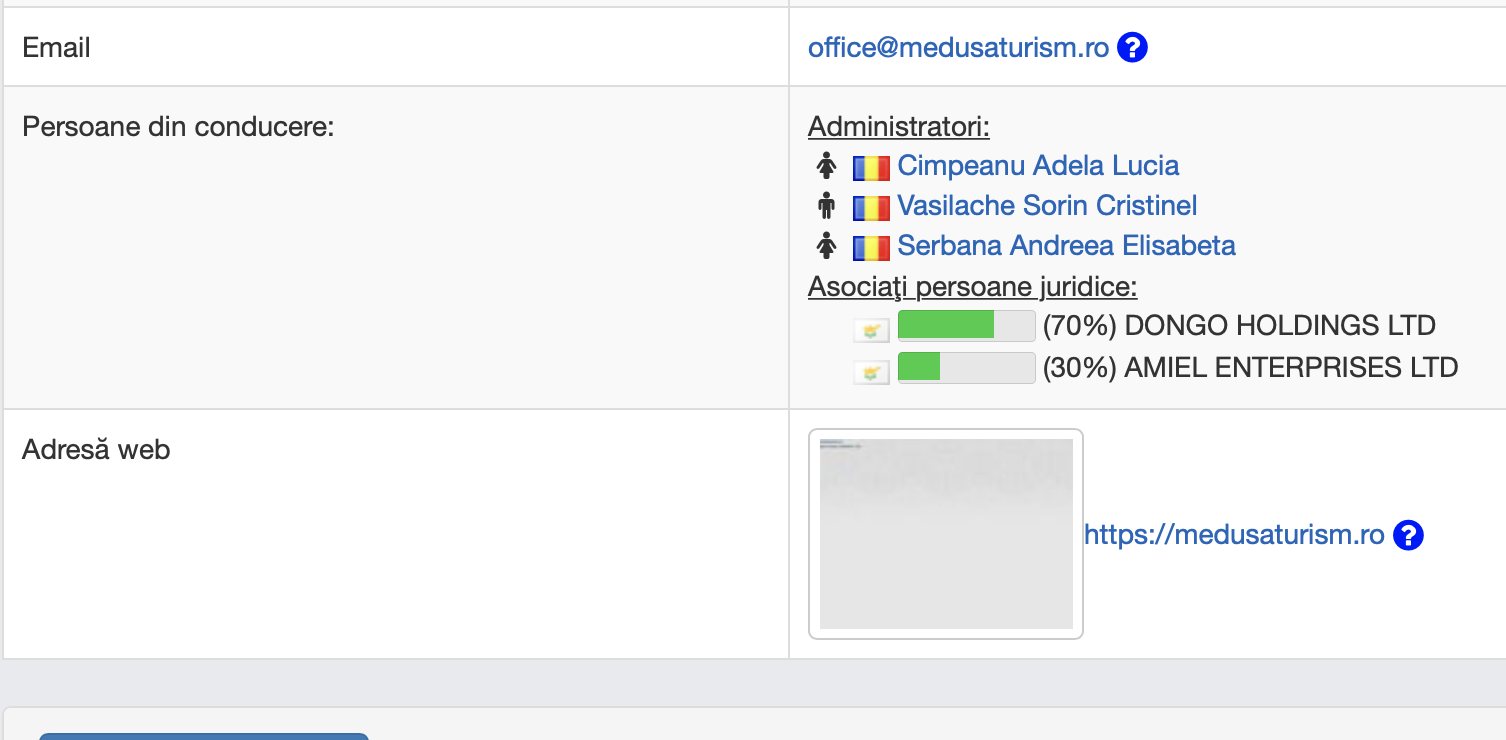
Task: Click the 30% ownership bar for AMIEL ENTERPRISES
Action: point(966,367)
